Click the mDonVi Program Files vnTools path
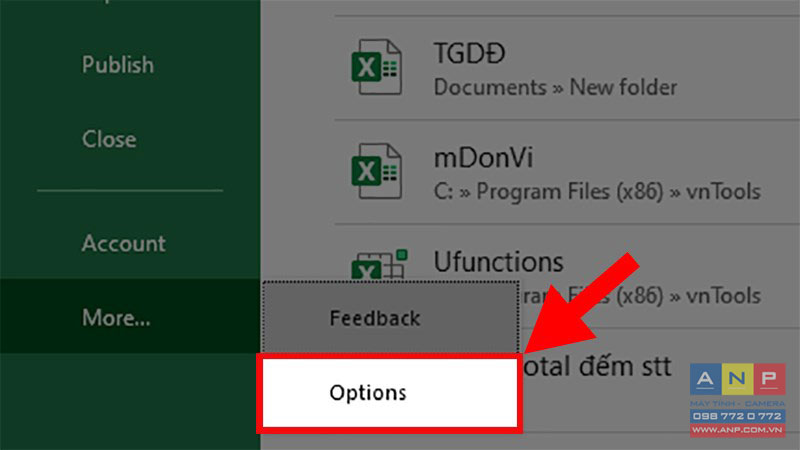 [x=597, y=192]
